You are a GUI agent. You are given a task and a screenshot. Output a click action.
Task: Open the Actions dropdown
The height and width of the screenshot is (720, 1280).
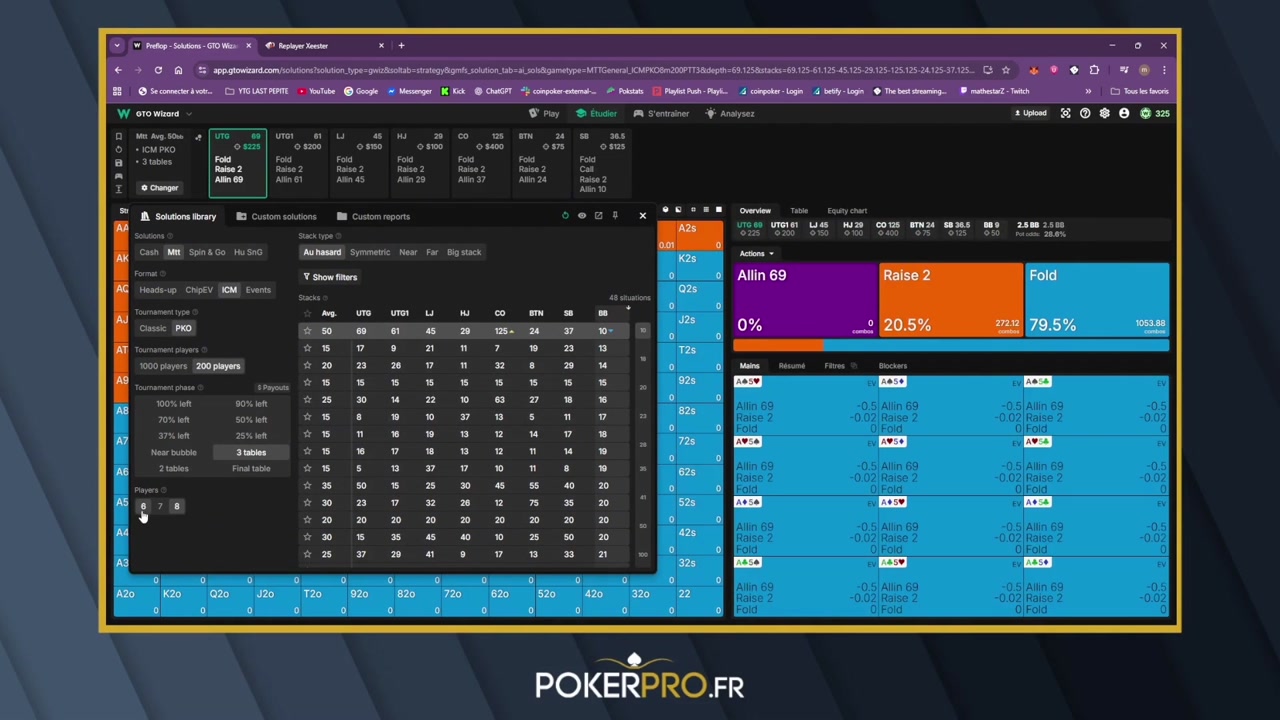pos(757,254)
